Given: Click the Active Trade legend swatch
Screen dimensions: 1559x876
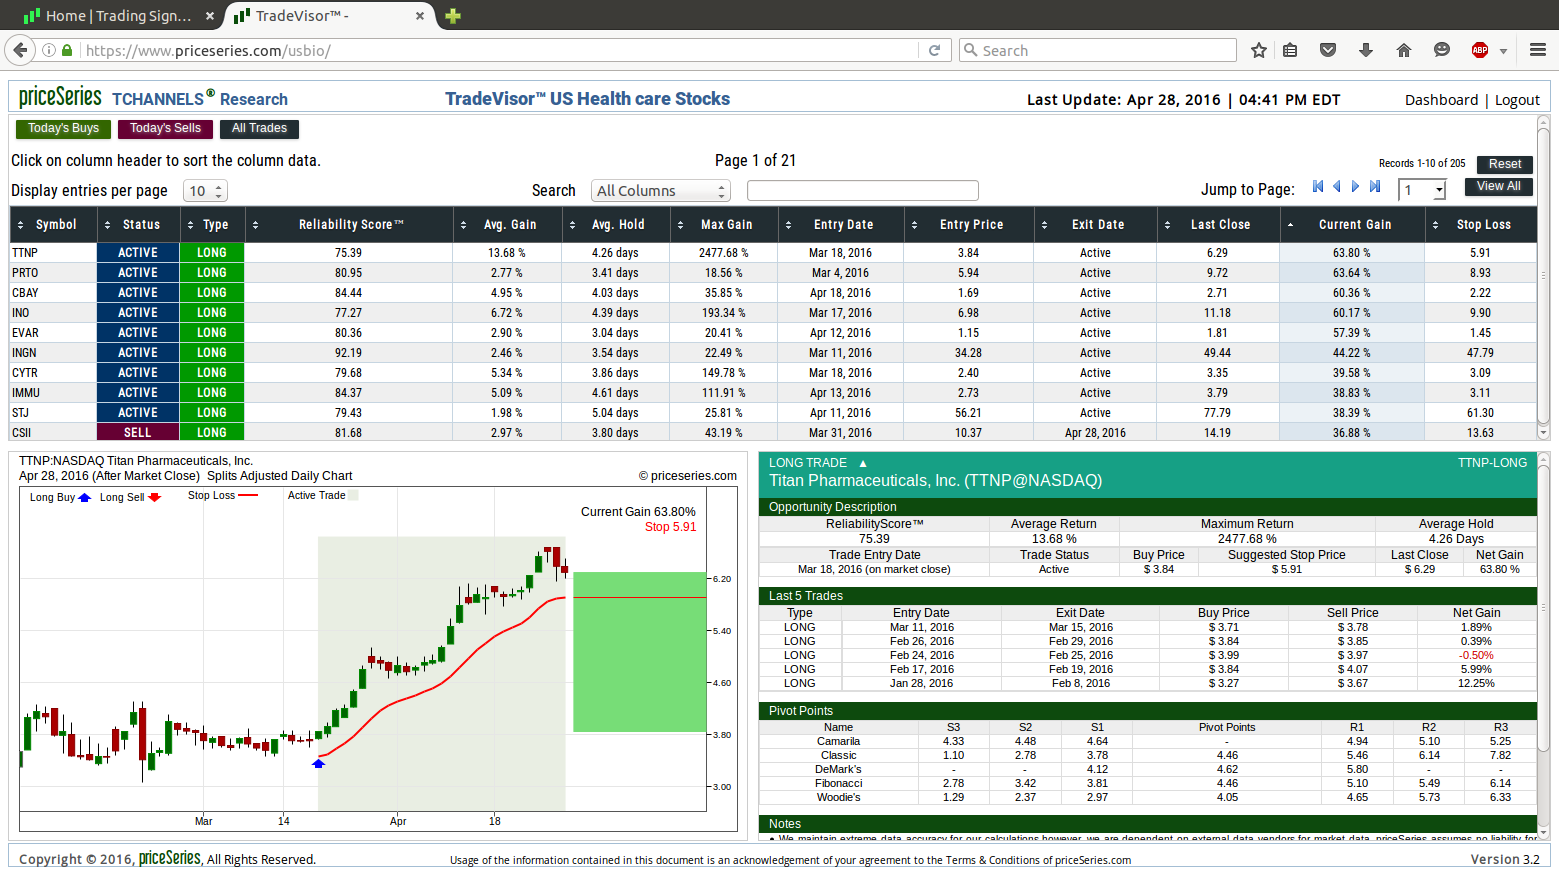Looking at the screenshot, I should click(352, 495).
